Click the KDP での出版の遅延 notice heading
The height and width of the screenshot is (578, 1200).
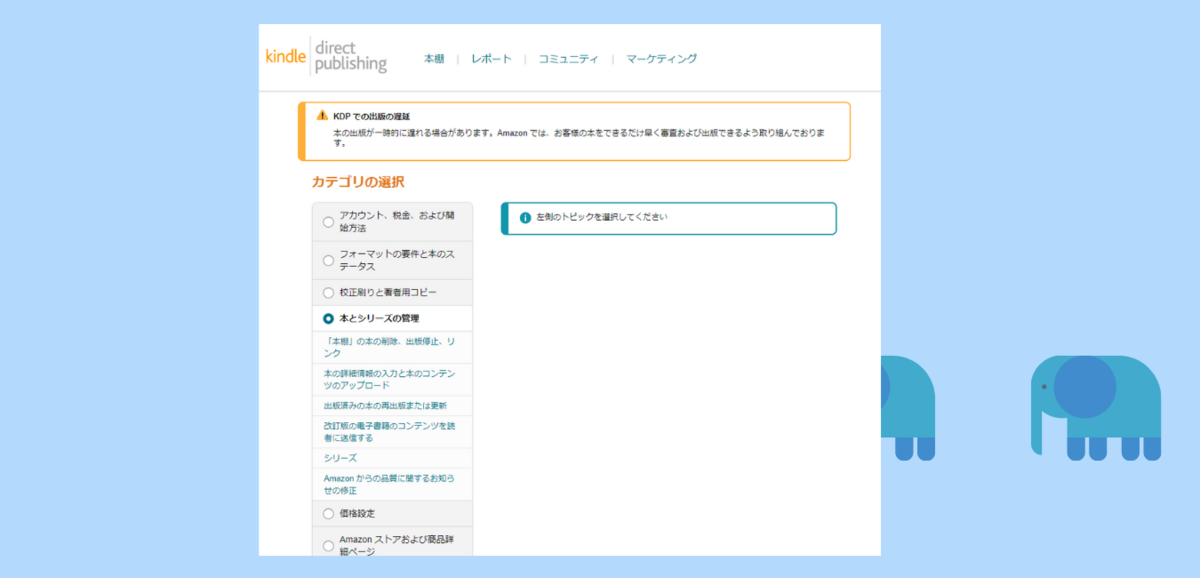(x=371, y=117)
